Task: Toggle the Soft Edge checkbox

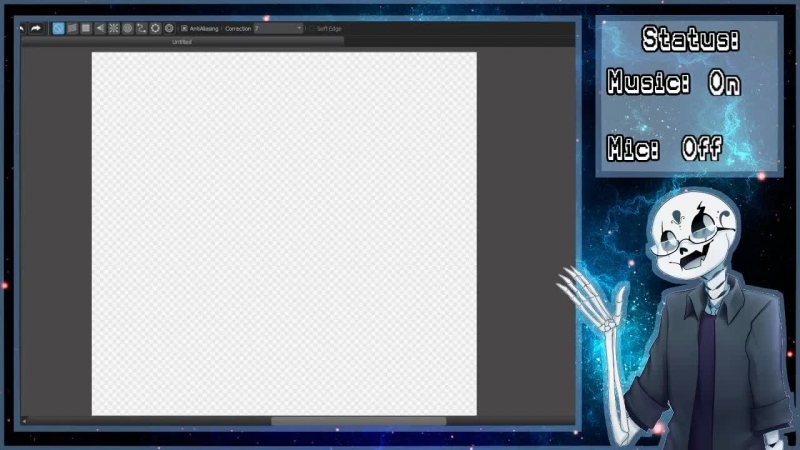Action: (312, 29)
